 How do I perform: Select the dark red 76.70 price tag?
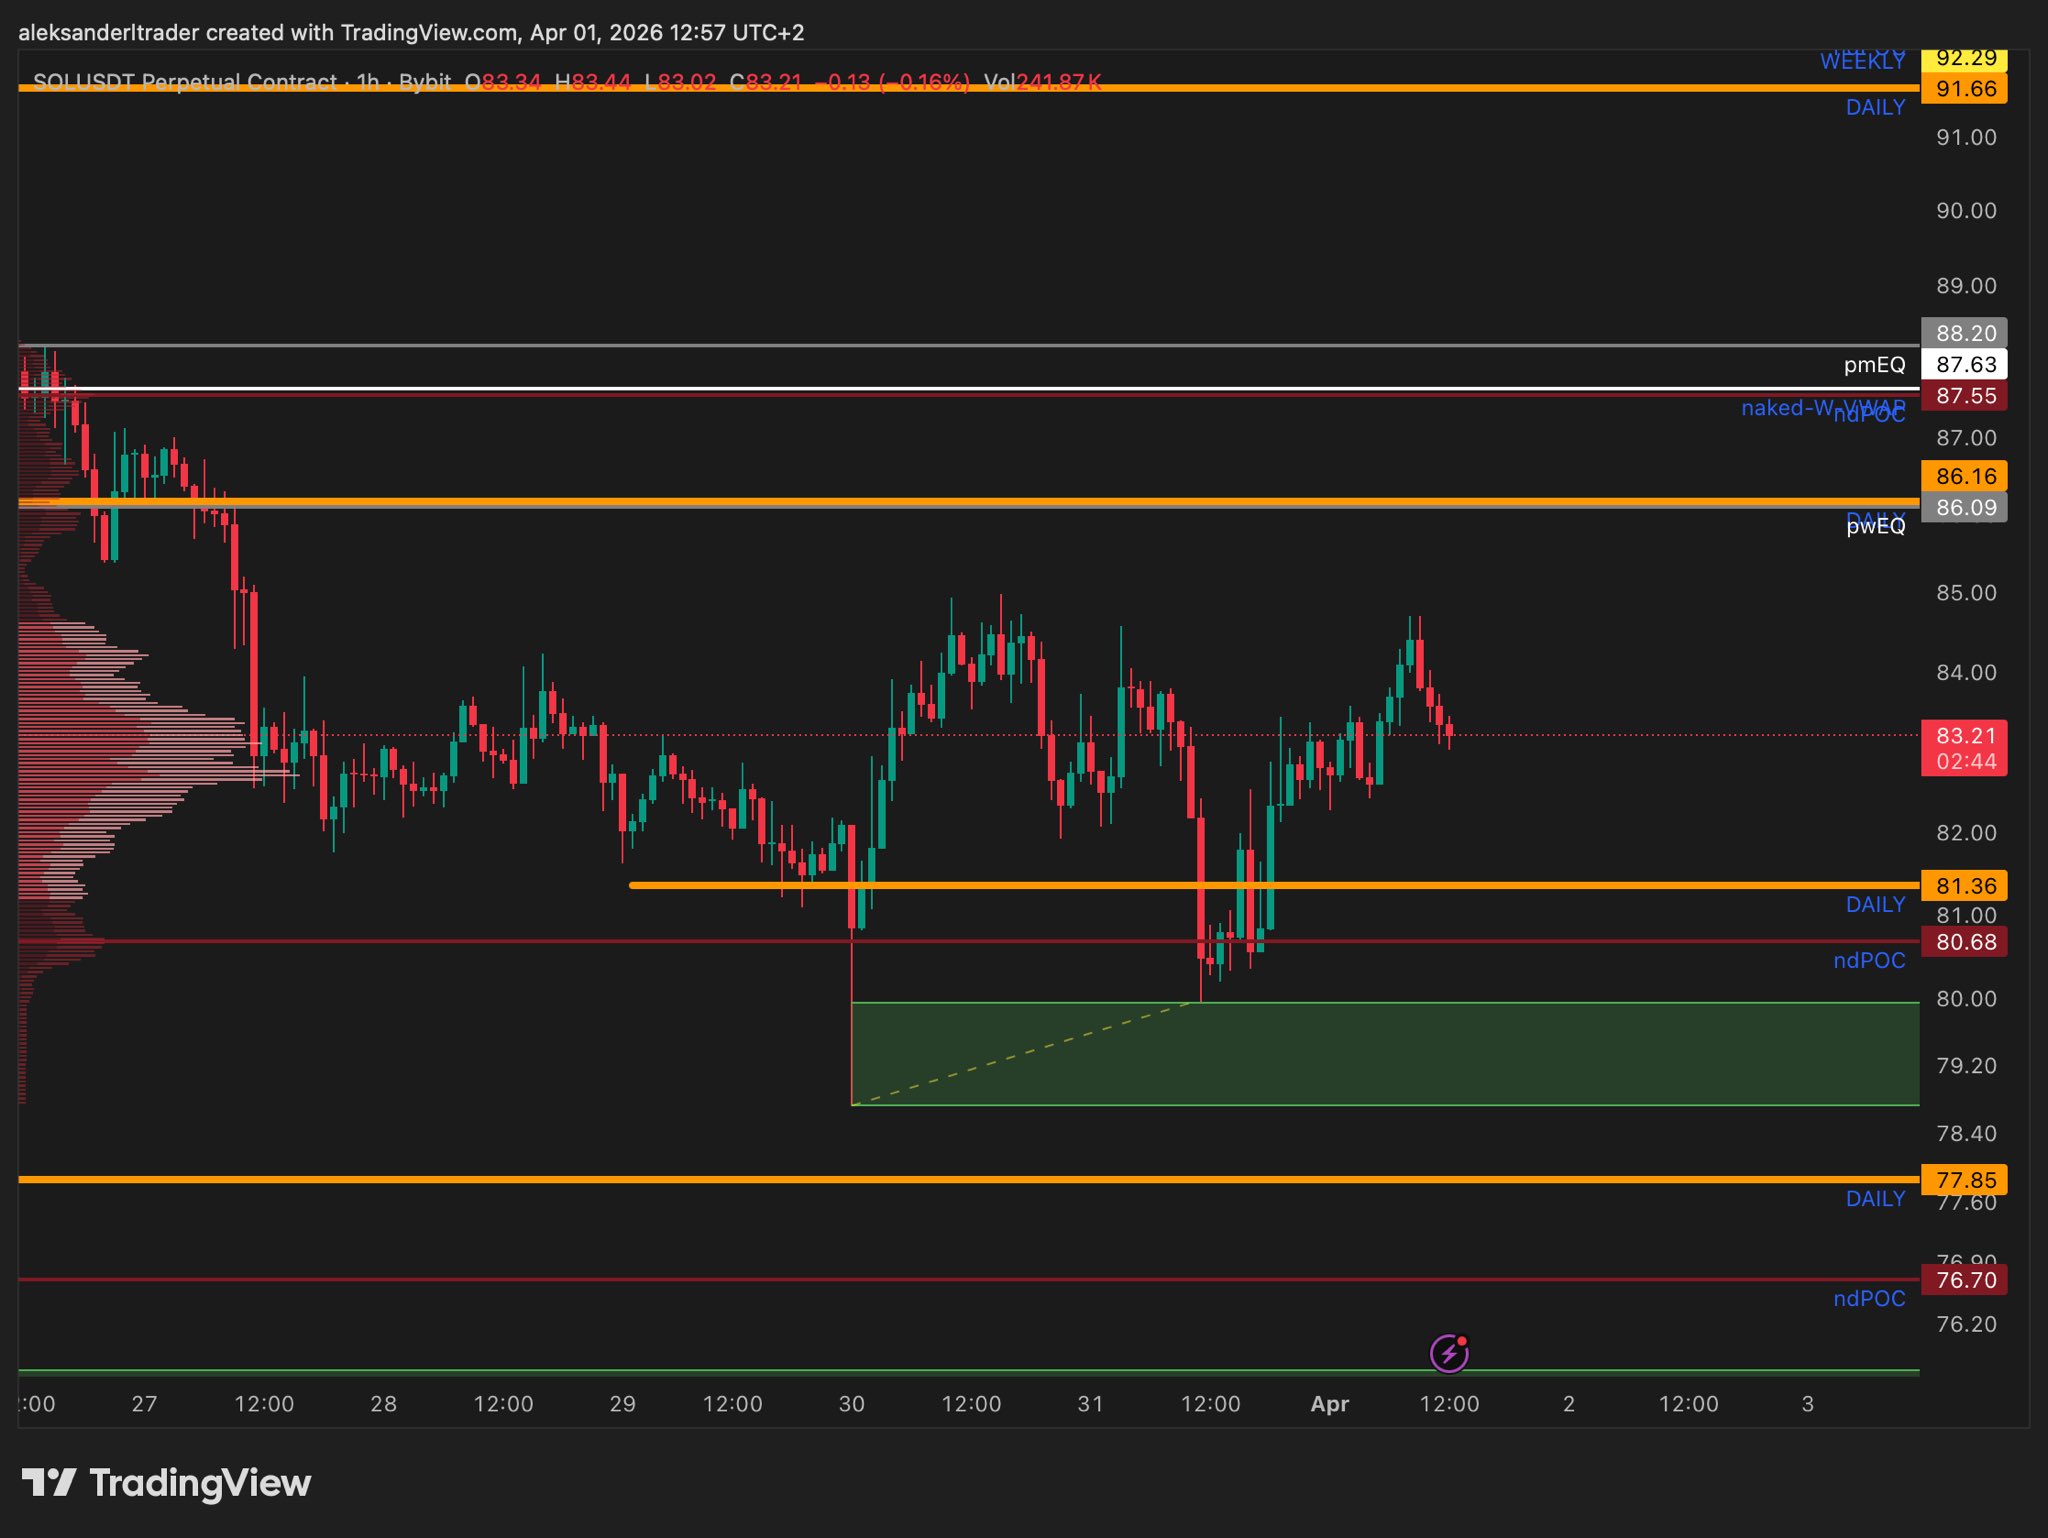[x=1964, y=1280]
